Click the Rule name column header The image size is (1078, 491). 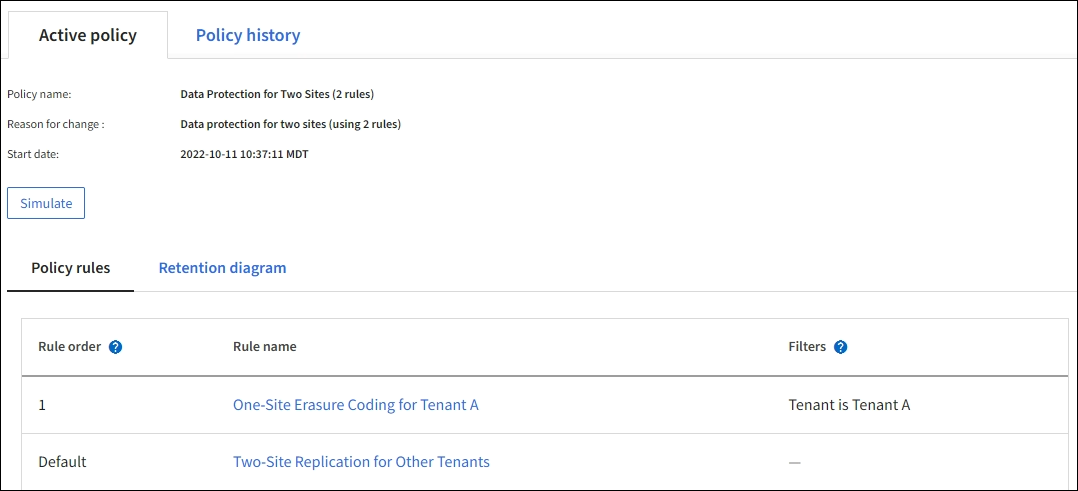[265, 347]
